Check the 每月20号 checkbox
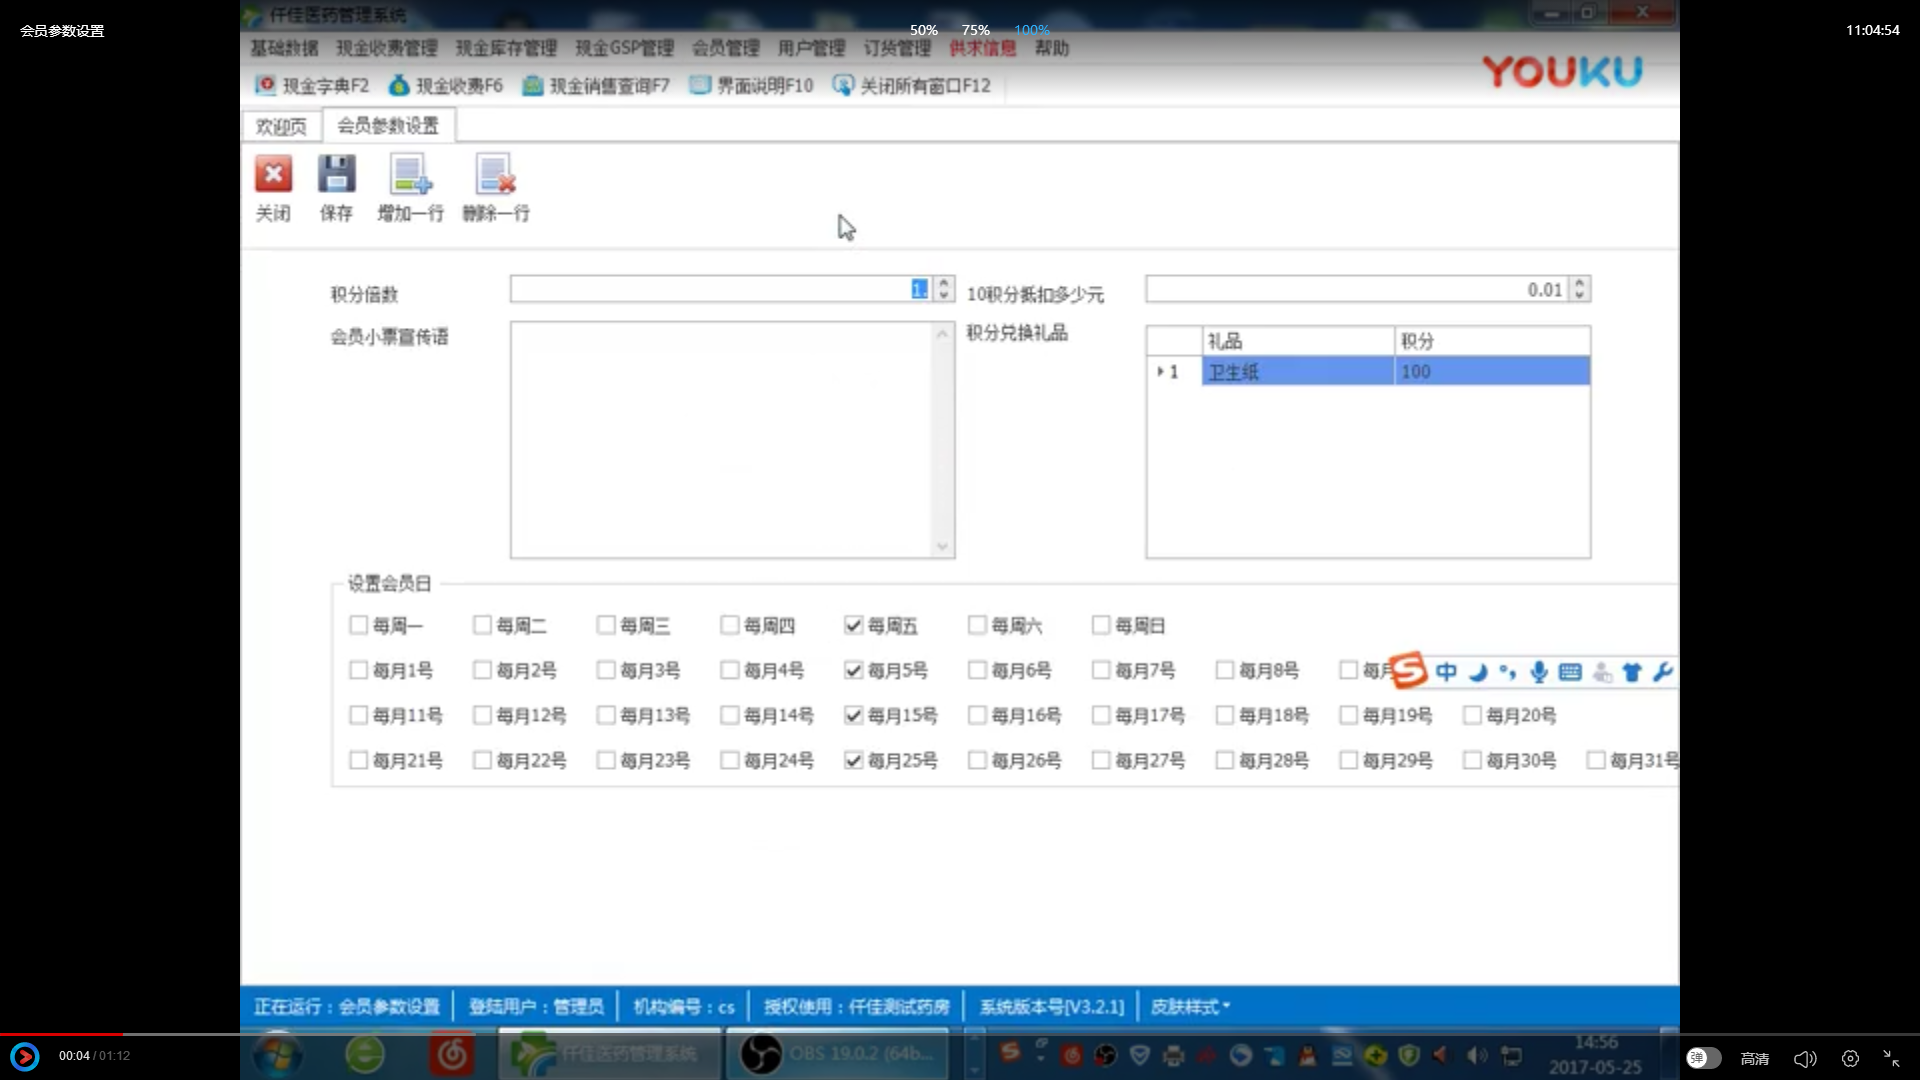The image size is (1920, 1080). (1472, 715)
